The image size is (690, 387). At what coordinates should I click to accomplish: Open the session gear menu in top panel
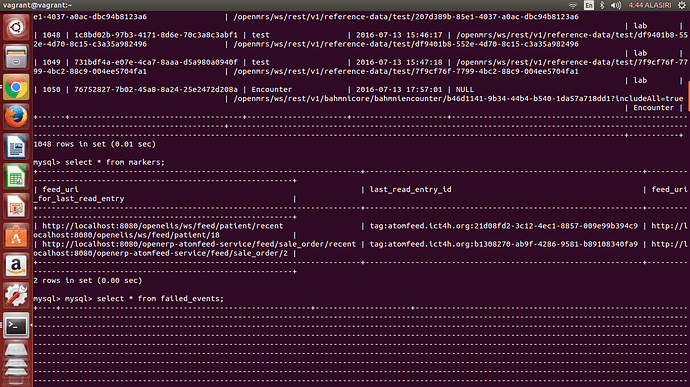682,5
